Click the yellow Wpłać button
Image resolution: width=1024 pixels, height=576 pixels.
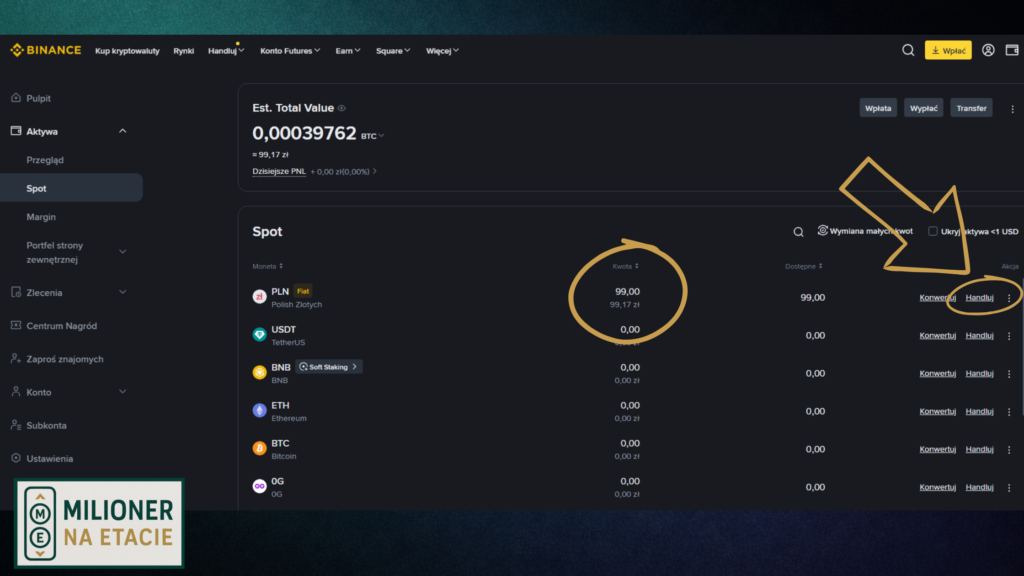947,50
